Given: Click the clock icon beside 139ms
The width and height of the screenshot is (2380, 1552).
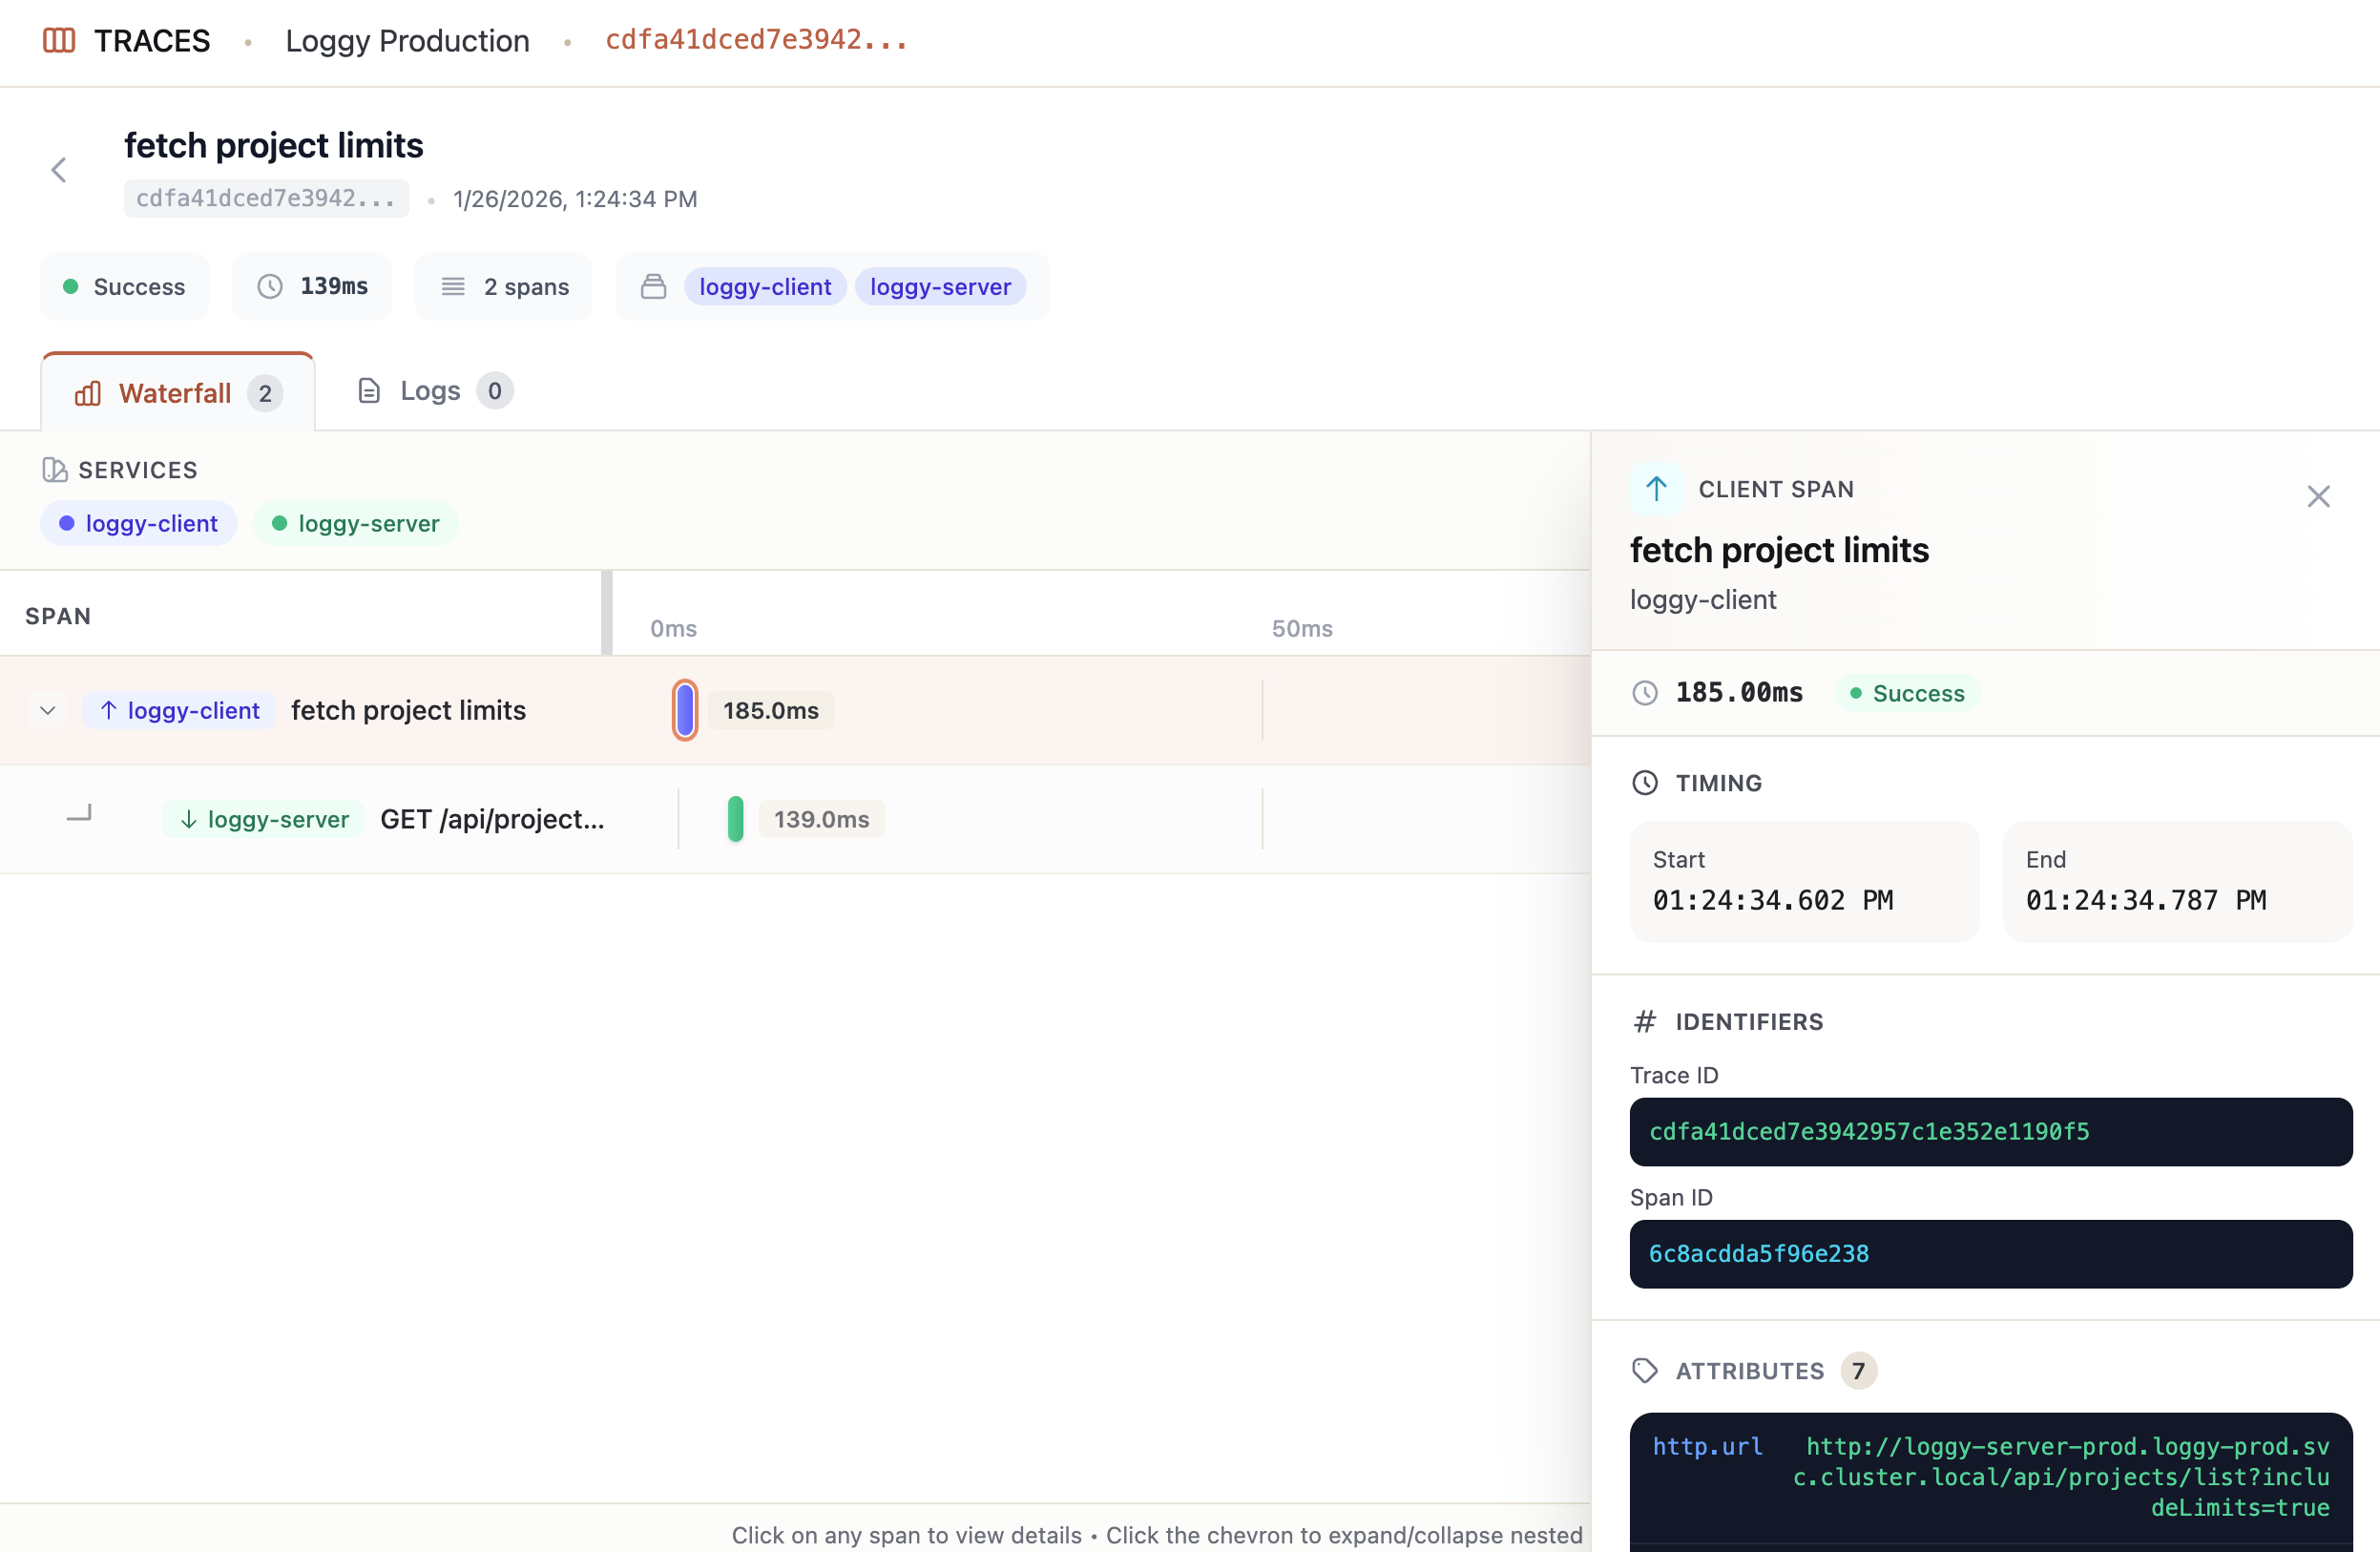Looking at the screenshot, I should [x=270, y=287].
